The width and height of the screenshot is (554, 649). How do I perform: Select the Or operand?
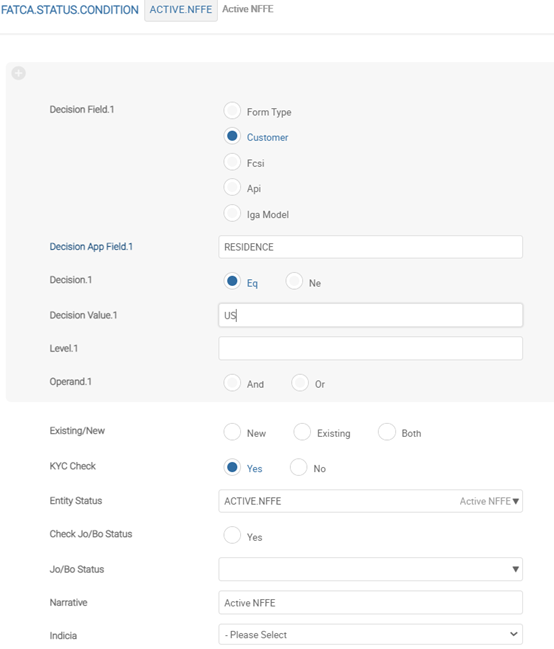pyautogui.click(x=300, y=383)
